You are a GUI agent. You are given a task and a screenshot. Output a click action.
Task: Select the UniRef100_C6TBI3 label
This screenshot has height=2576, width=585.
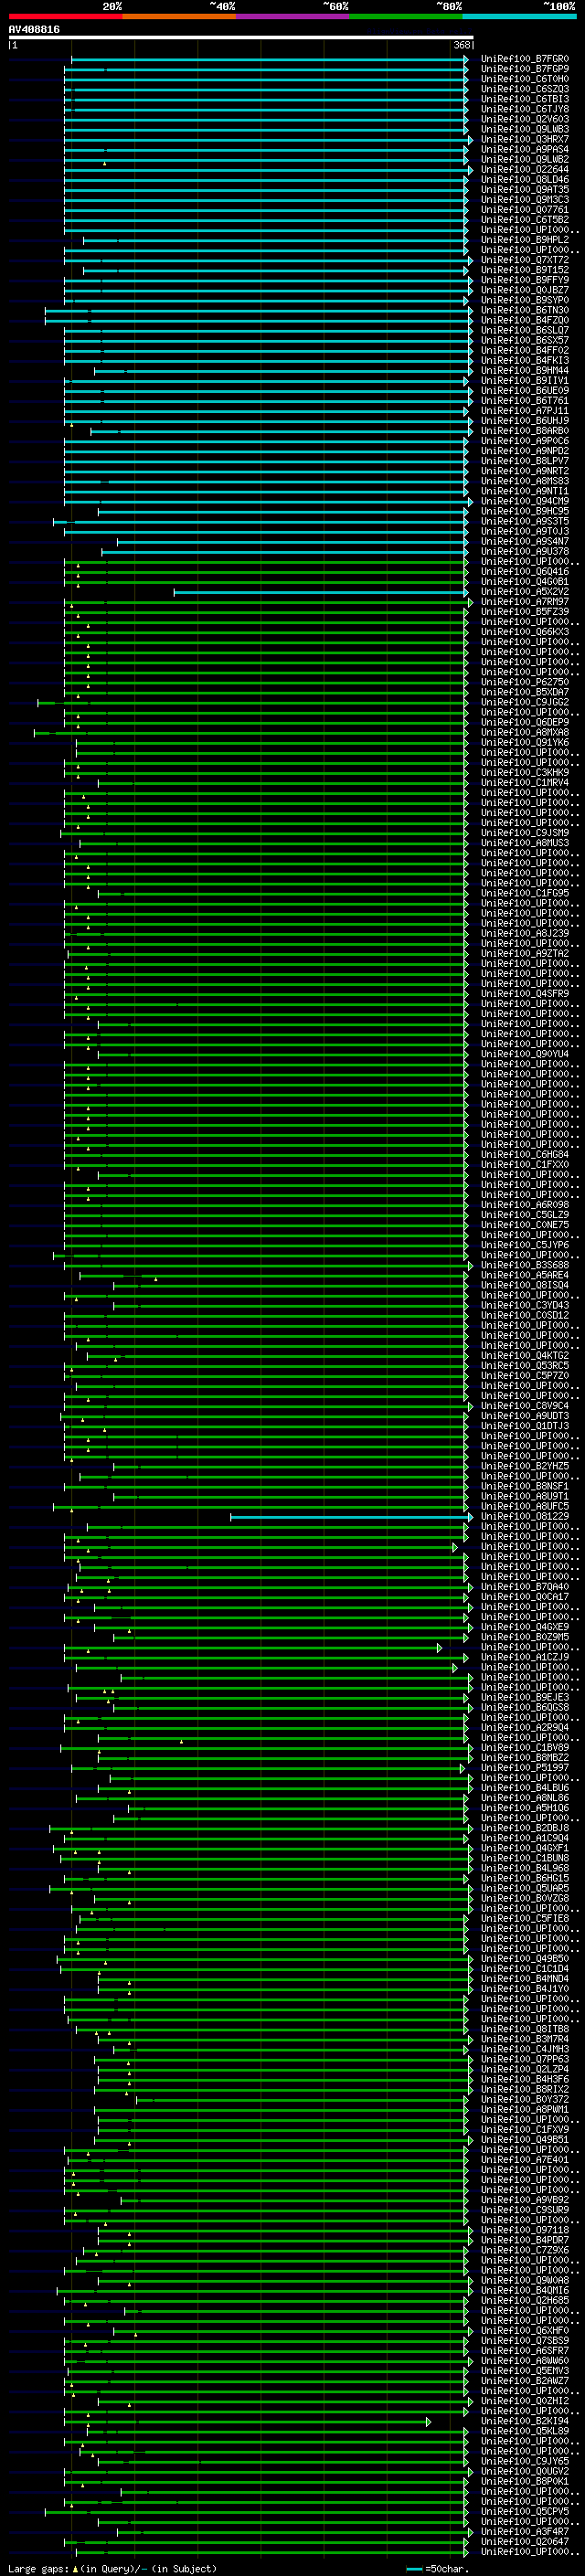click(525, 99)
